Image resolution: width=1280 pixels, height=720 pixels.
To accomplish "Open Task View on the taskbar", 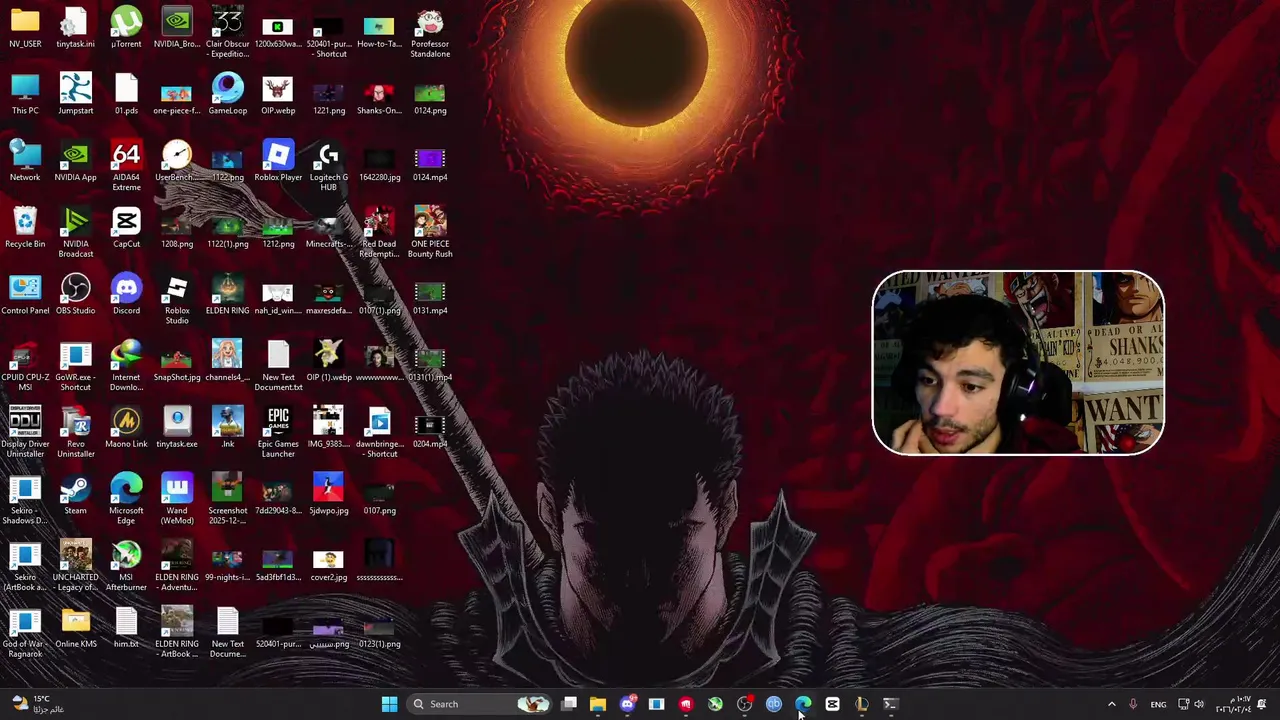I will [x=569, y=704].
